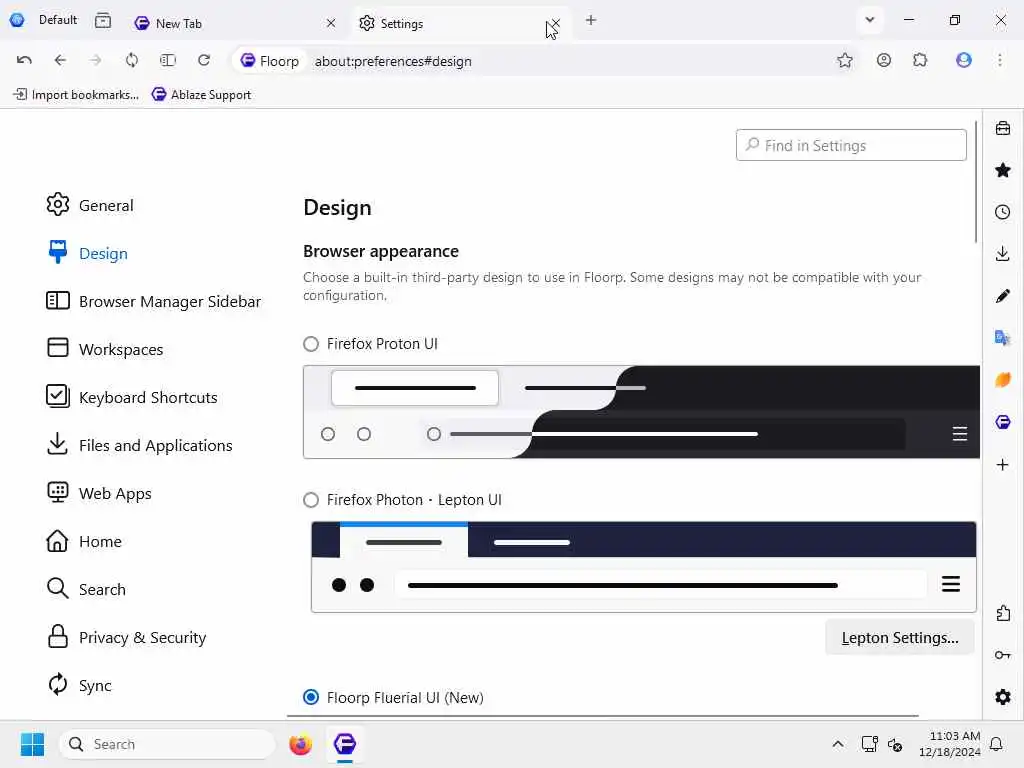Click the Find in Settings search box
Viewport: 1024px width, 768px height.
point(851,145)
